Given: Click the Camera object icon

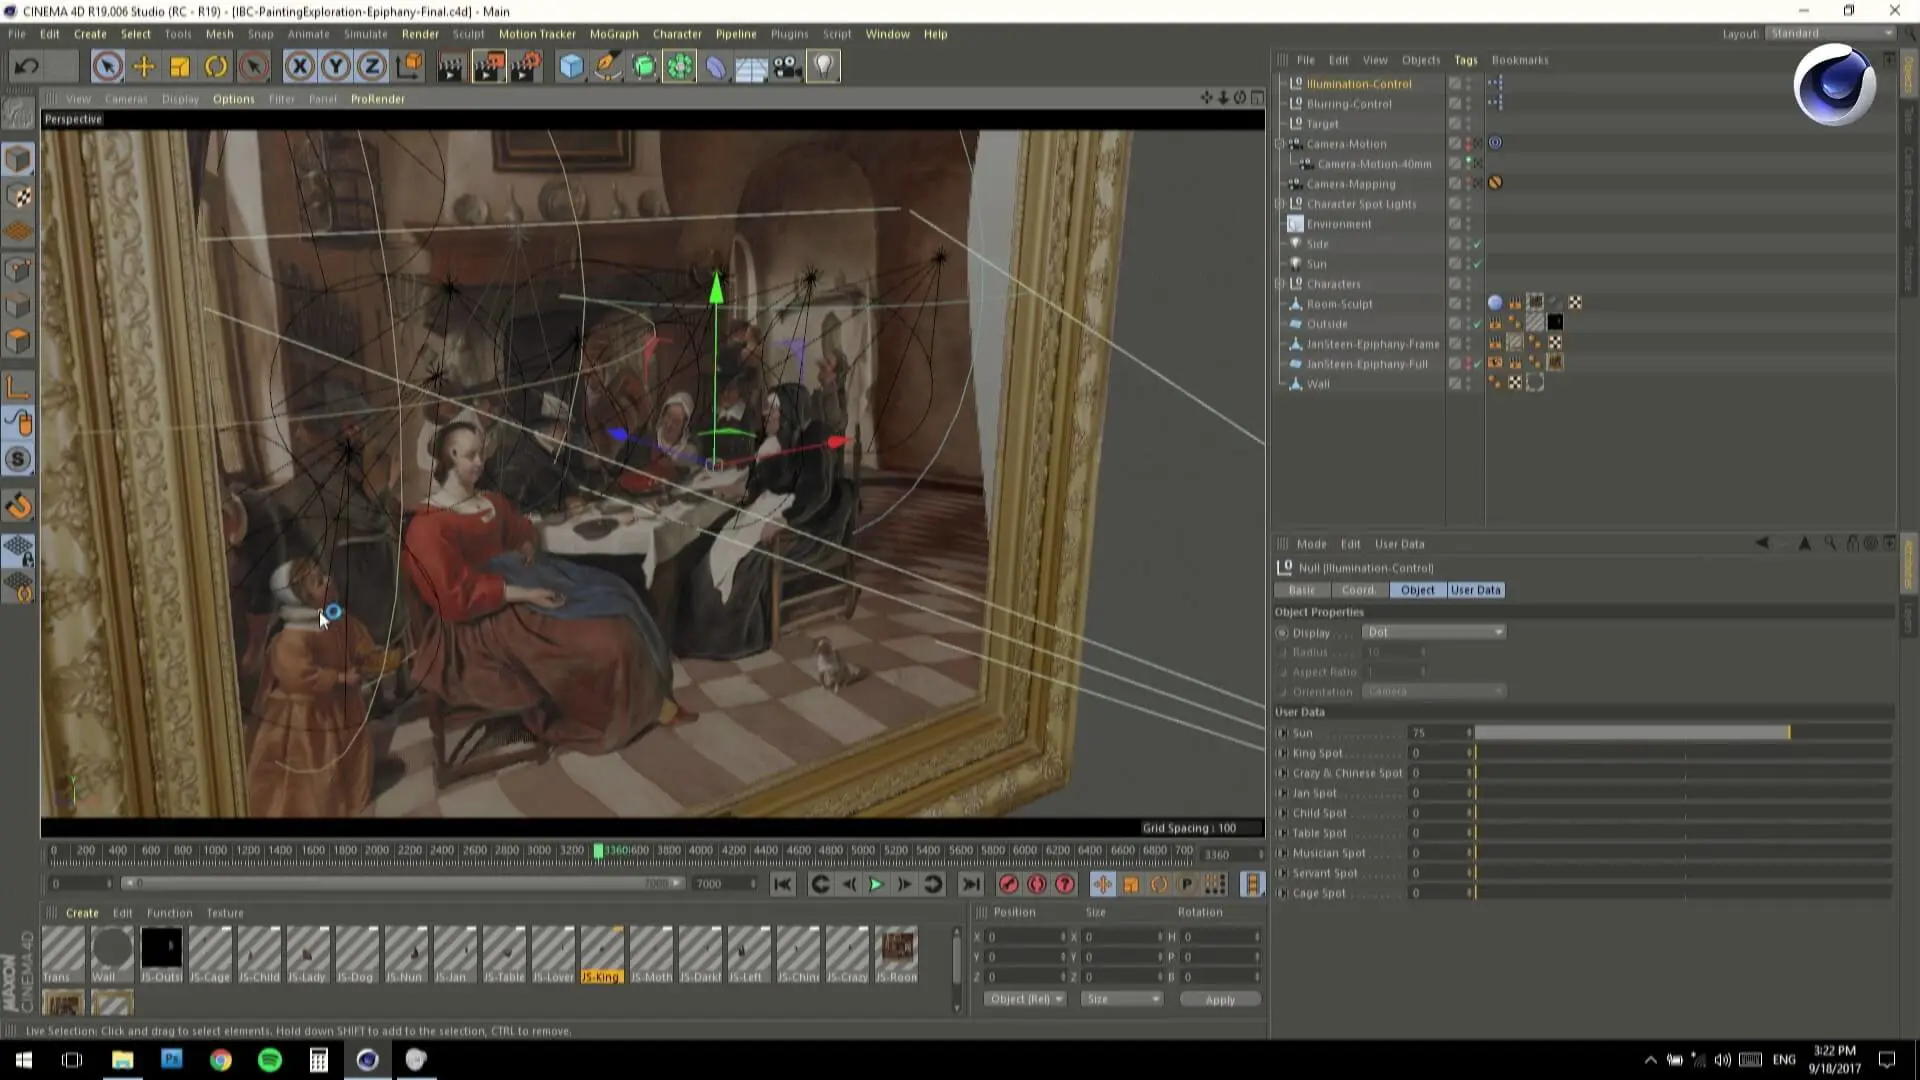Looking at the screenshot, I should pyautogui.click(x=787, y=67).
